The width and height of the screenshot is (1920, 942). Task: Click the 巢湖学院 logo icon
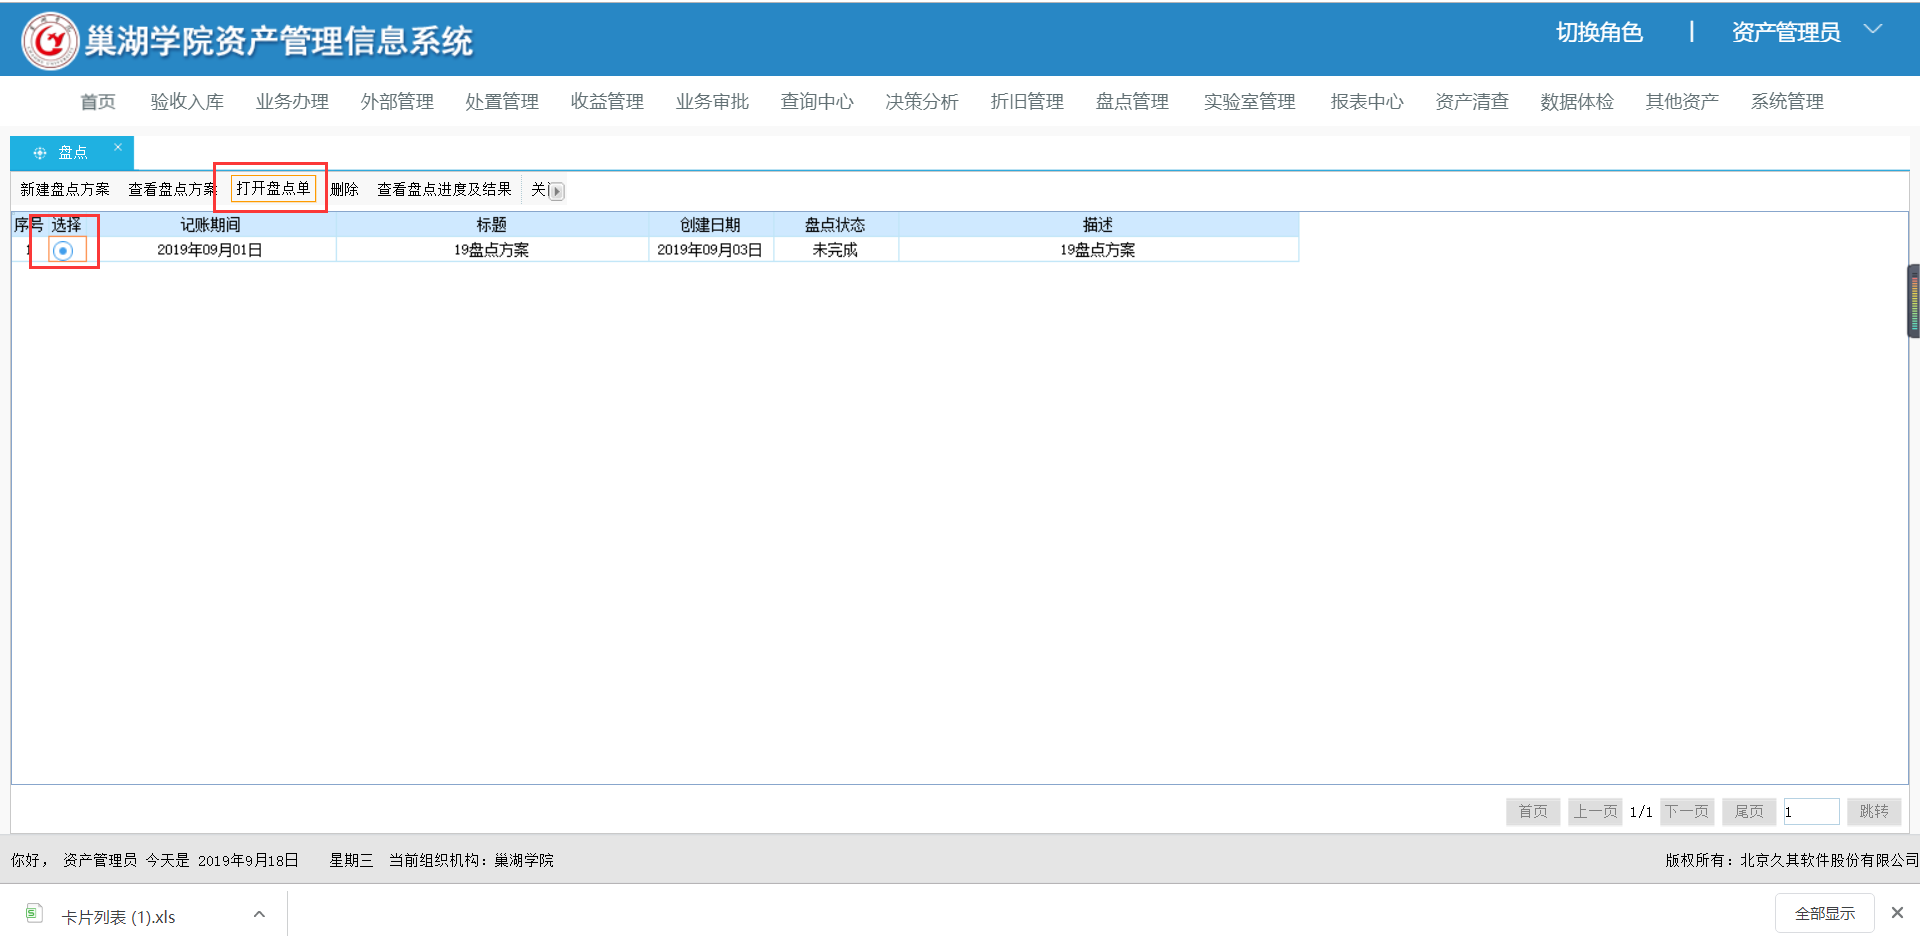50,40
